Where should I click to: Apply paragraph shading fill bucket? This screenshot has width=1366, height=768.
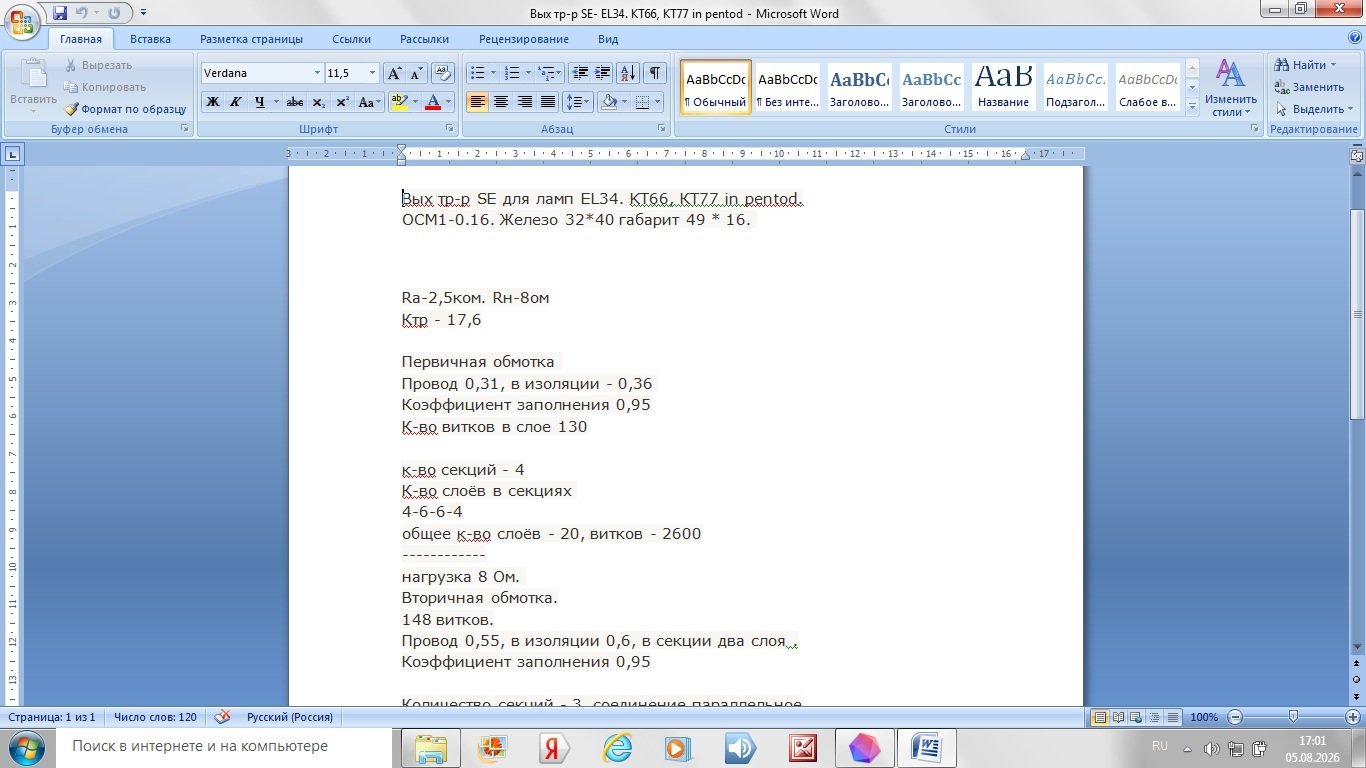[x=607, y=102]
